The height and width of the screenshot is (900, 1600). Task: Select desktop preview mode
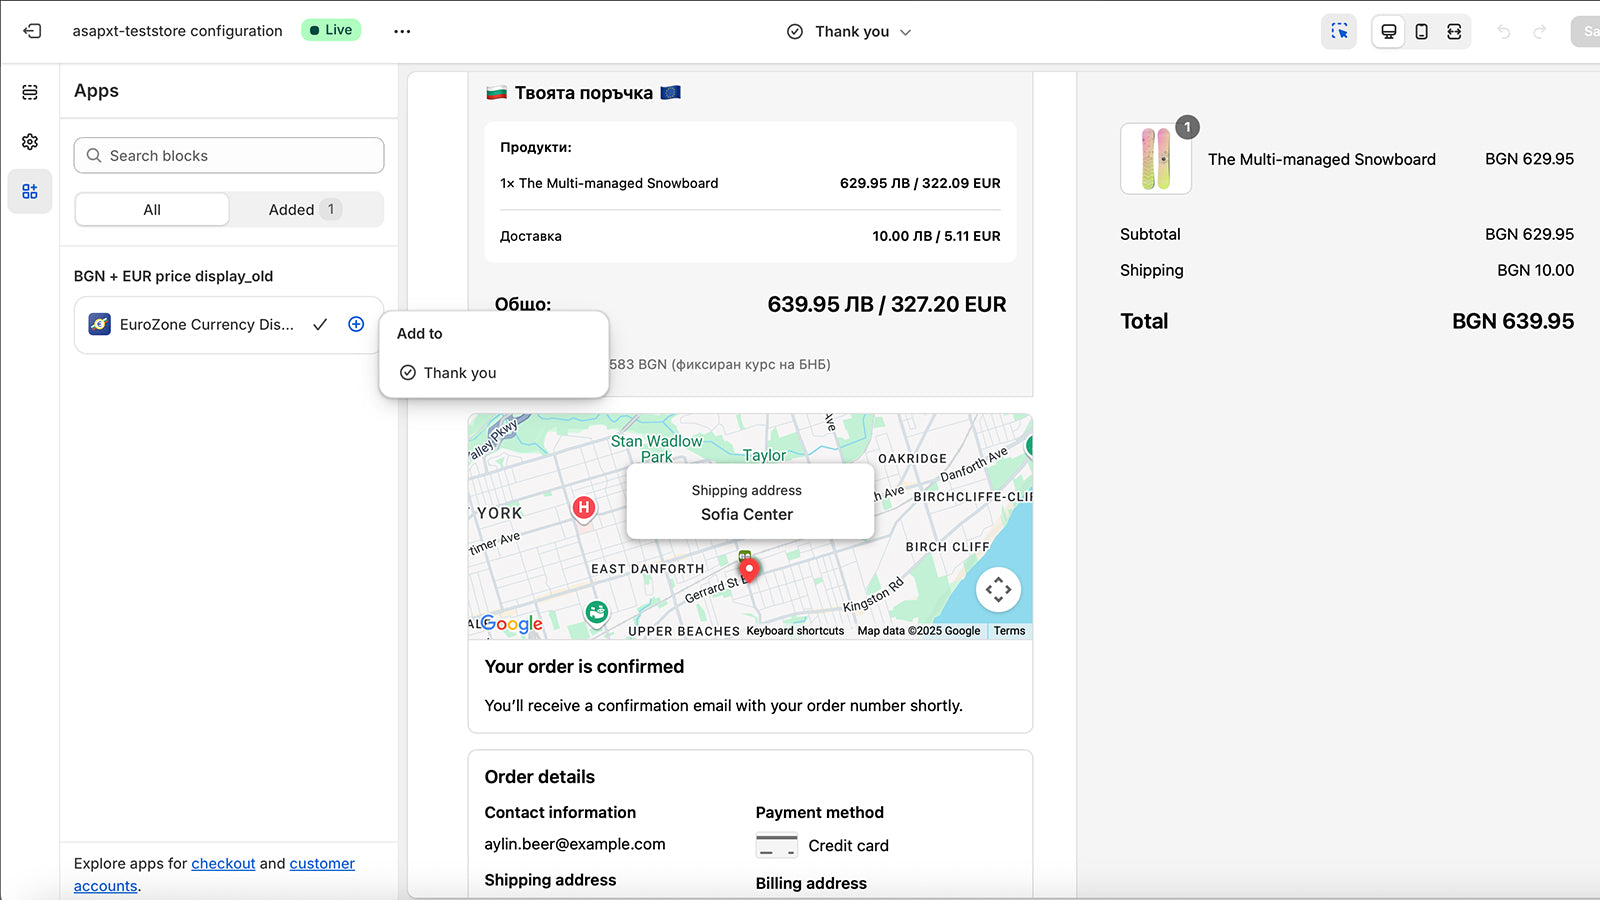pyautogui.click(x=1388, y=31)
